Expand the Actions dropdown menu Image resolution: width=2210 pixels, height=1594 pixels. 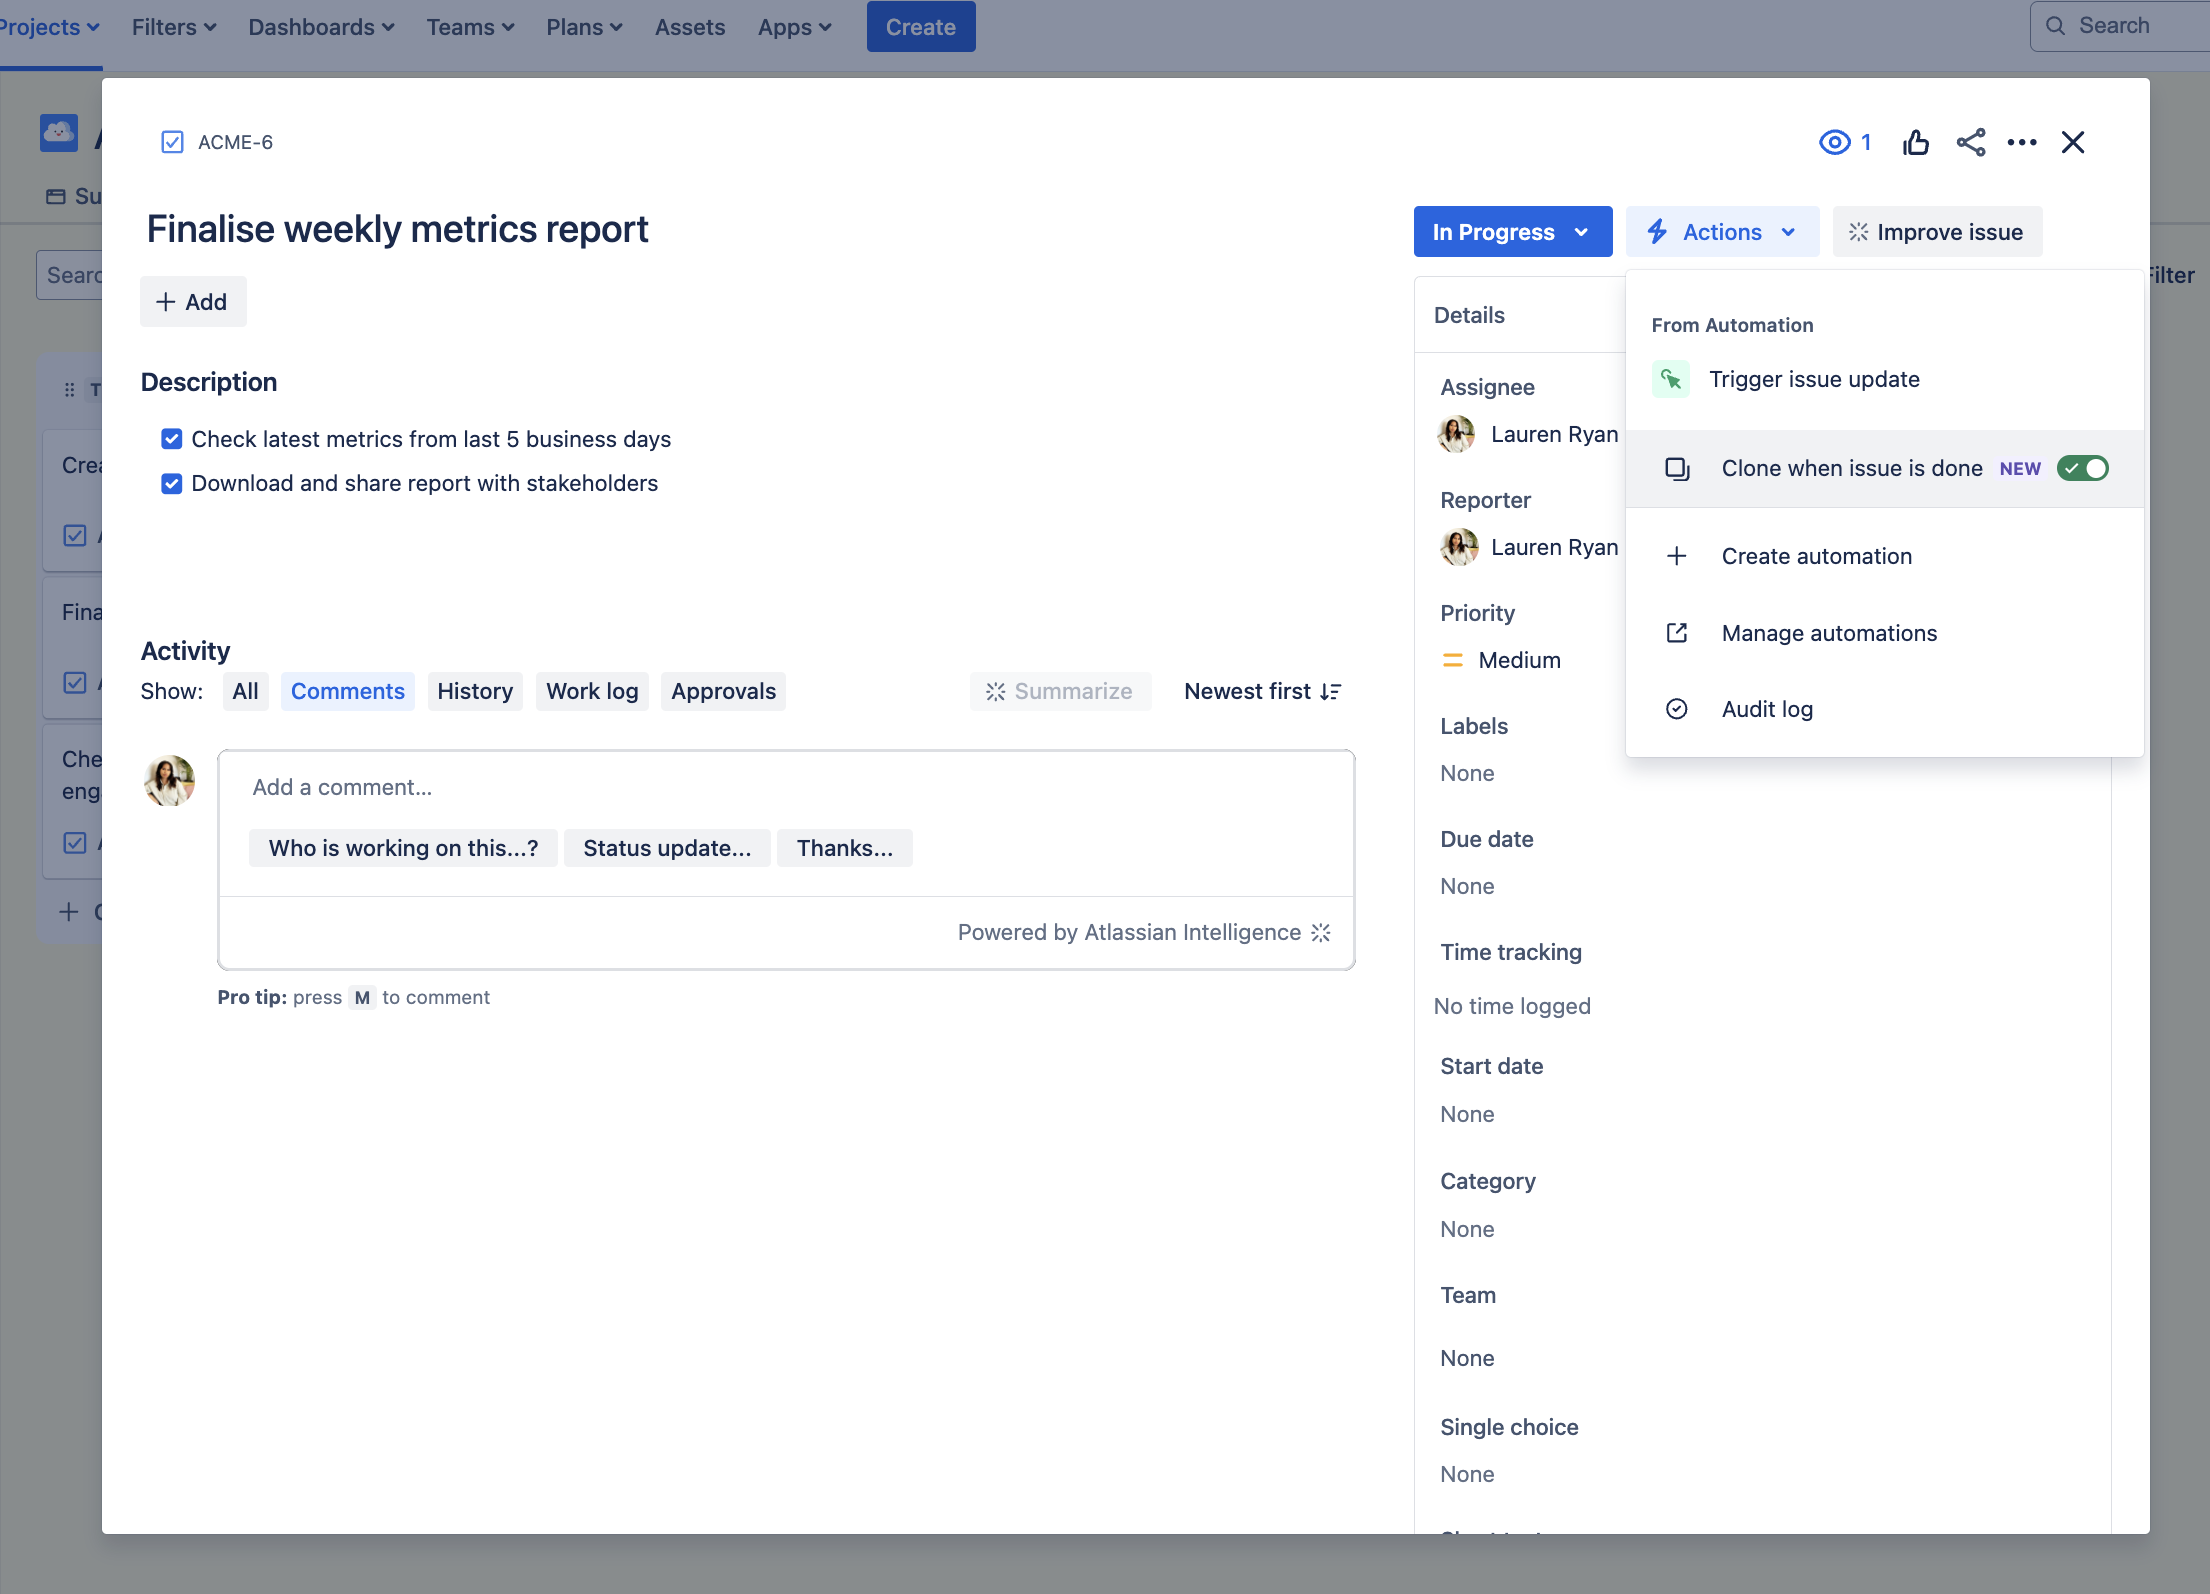(1723, 232)
